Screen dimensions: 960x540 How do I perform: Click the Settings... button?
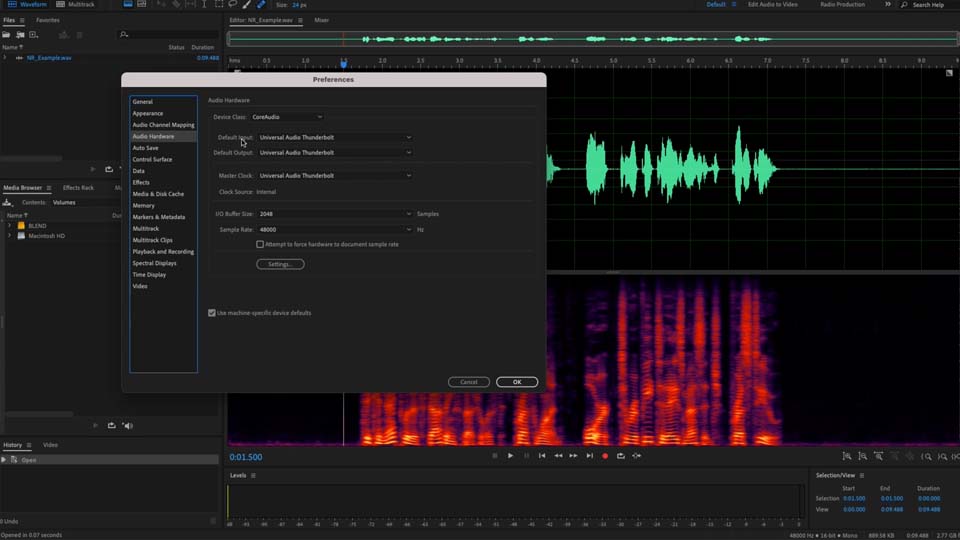coord(280,264)
